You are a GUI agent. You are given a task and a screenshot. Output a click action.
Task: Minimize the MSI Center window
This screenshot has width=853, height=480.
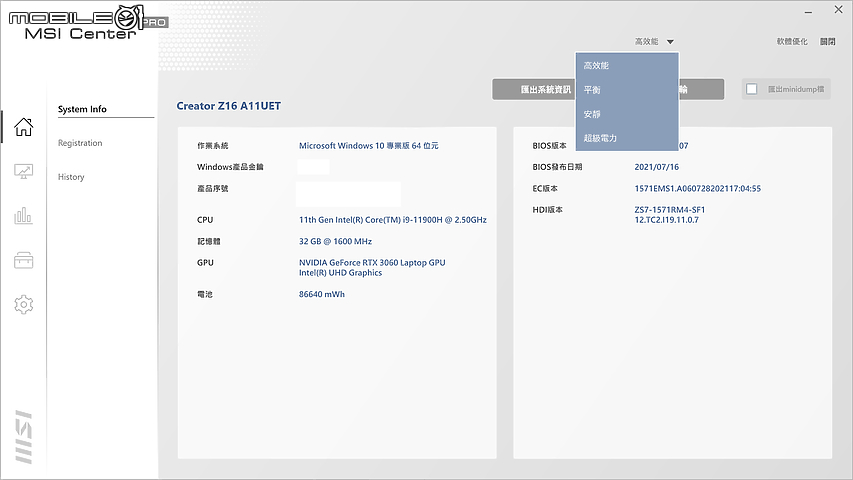click(x=808, y=11)
